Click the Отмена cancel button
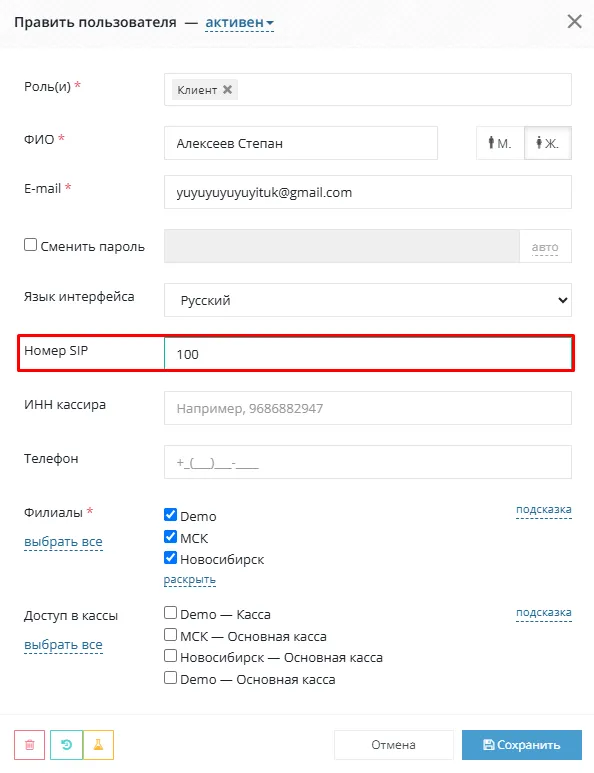The width and height of the screenshot is (594, 773). [393, 744]
